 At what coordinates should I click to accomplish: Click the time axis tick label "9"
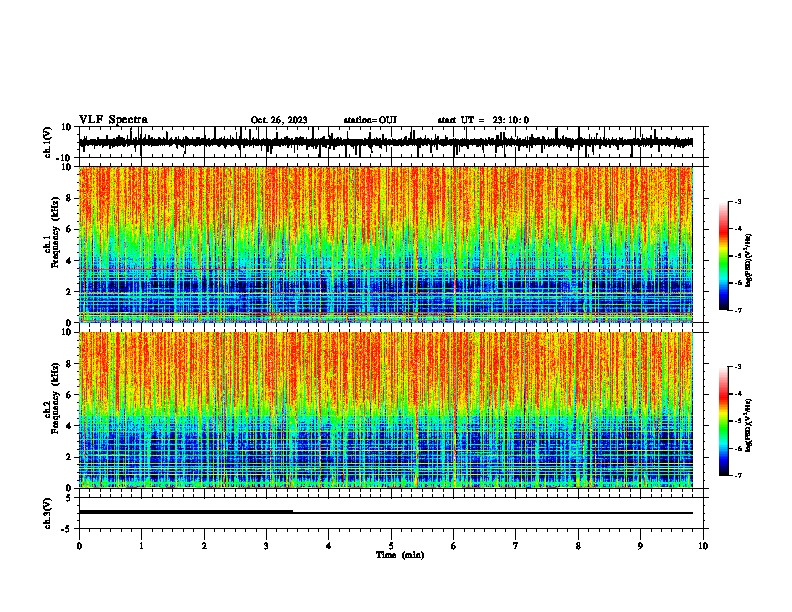tap(640, 546)
